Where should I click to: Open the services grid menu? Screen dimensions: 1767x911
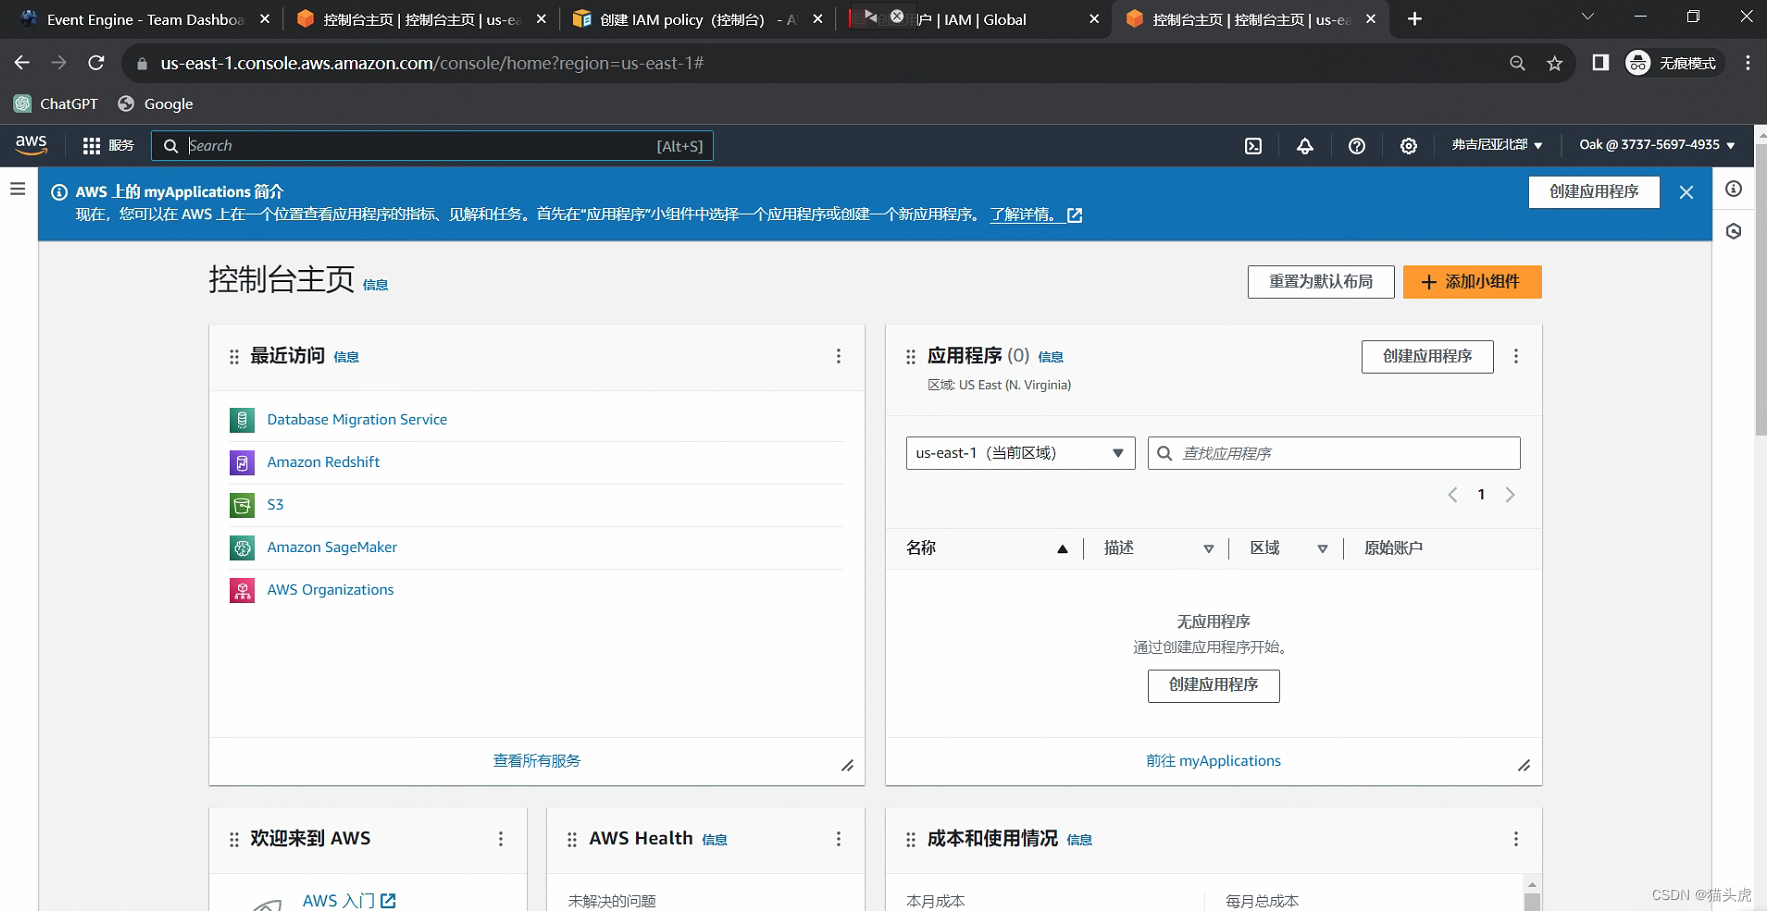(x=108, y=146)
